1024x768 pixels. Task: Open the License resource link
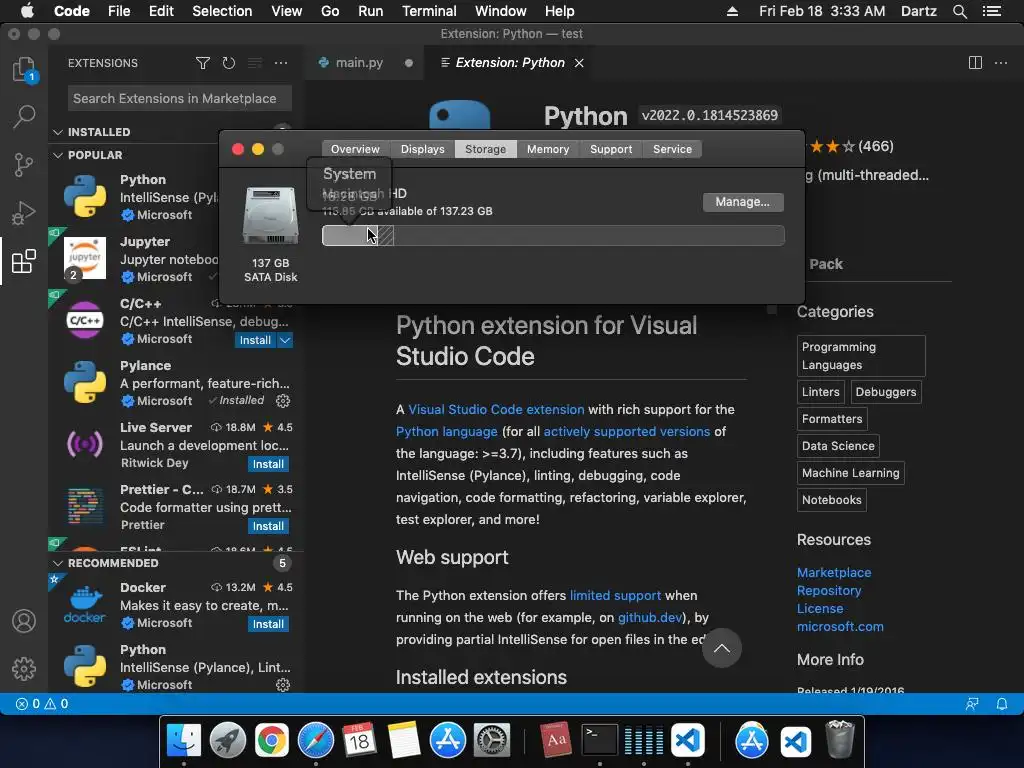point(820,609)
